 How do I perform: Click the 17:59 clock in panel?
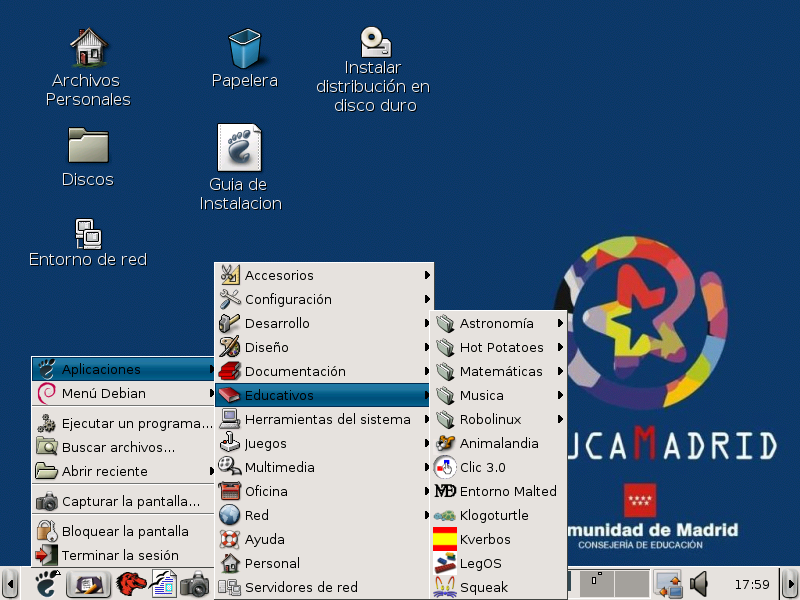pos(752,584)
